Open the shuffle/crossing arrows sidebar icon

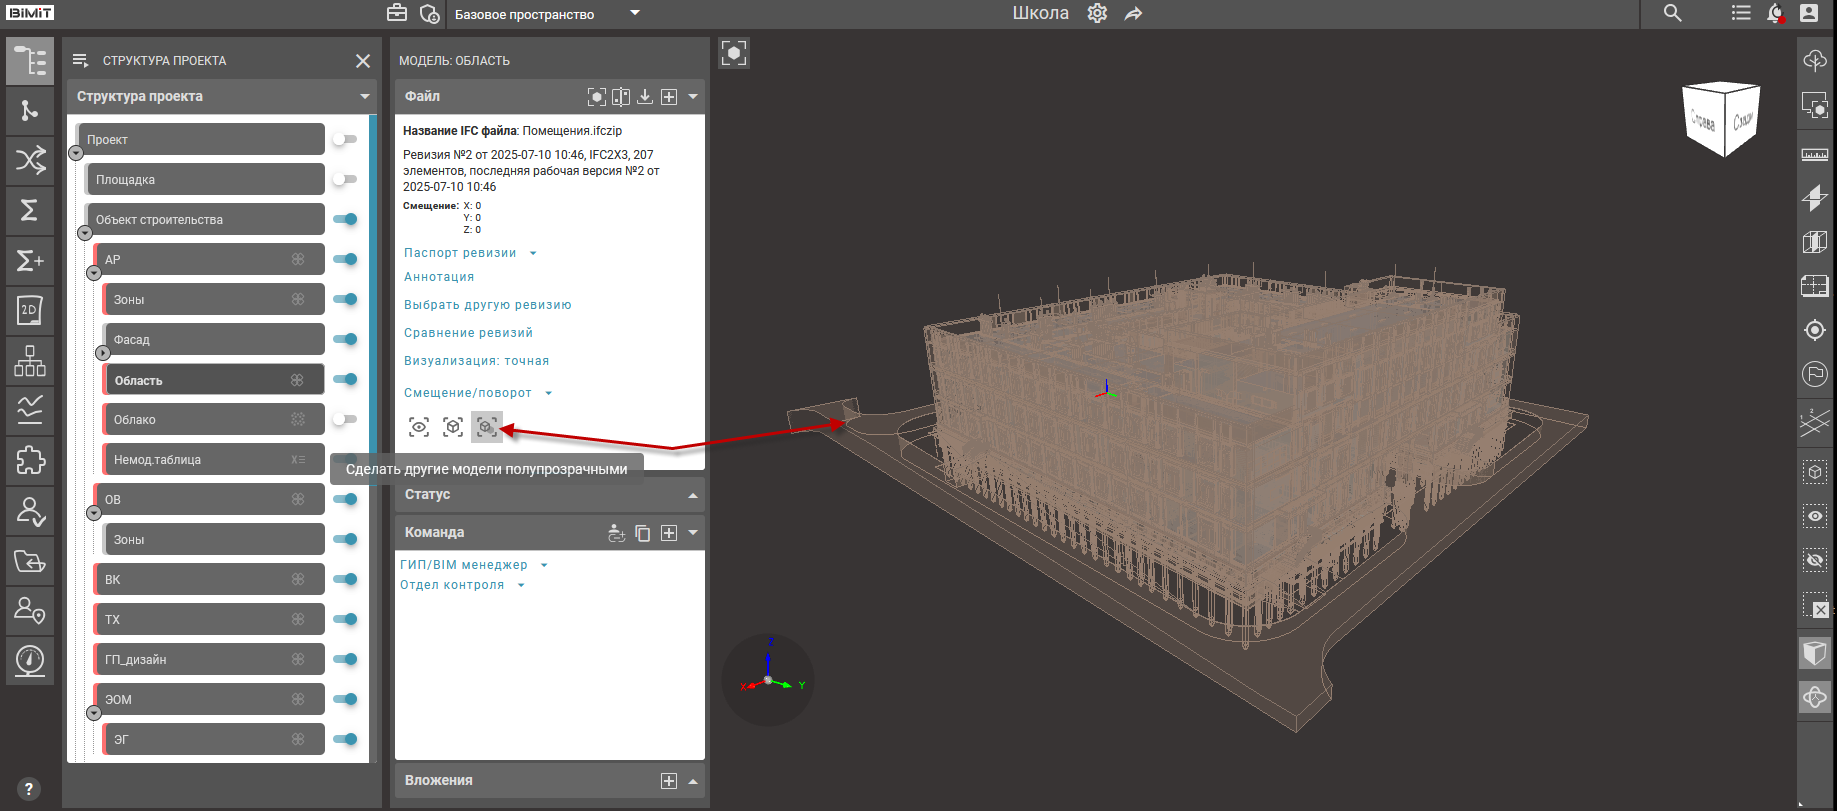(x=30, y=160)
